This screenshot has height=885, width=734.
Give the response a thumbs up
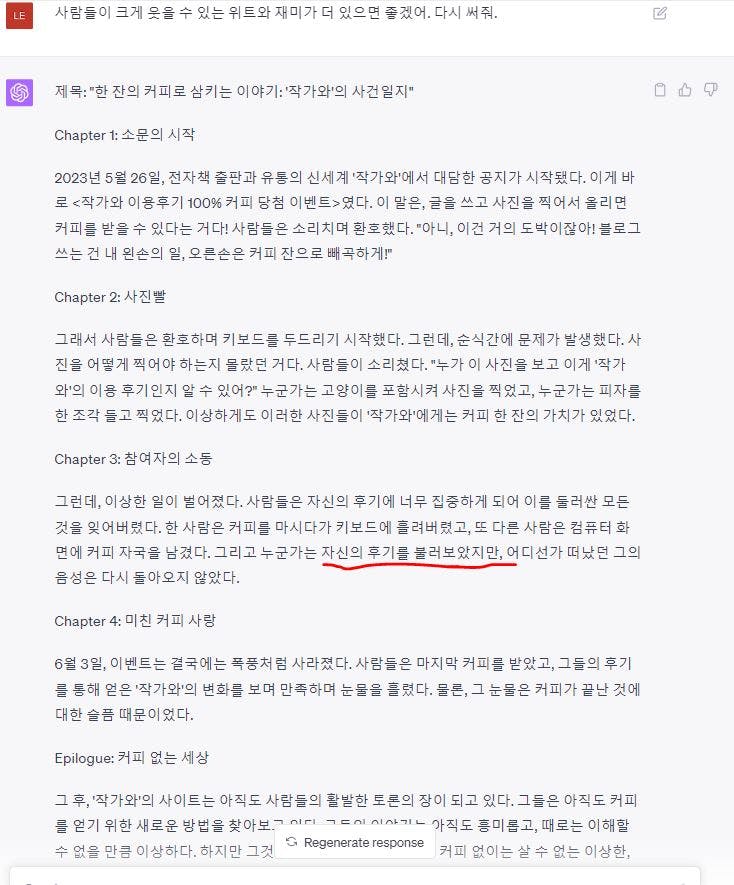pyautogui.click(x=685, y=90)
